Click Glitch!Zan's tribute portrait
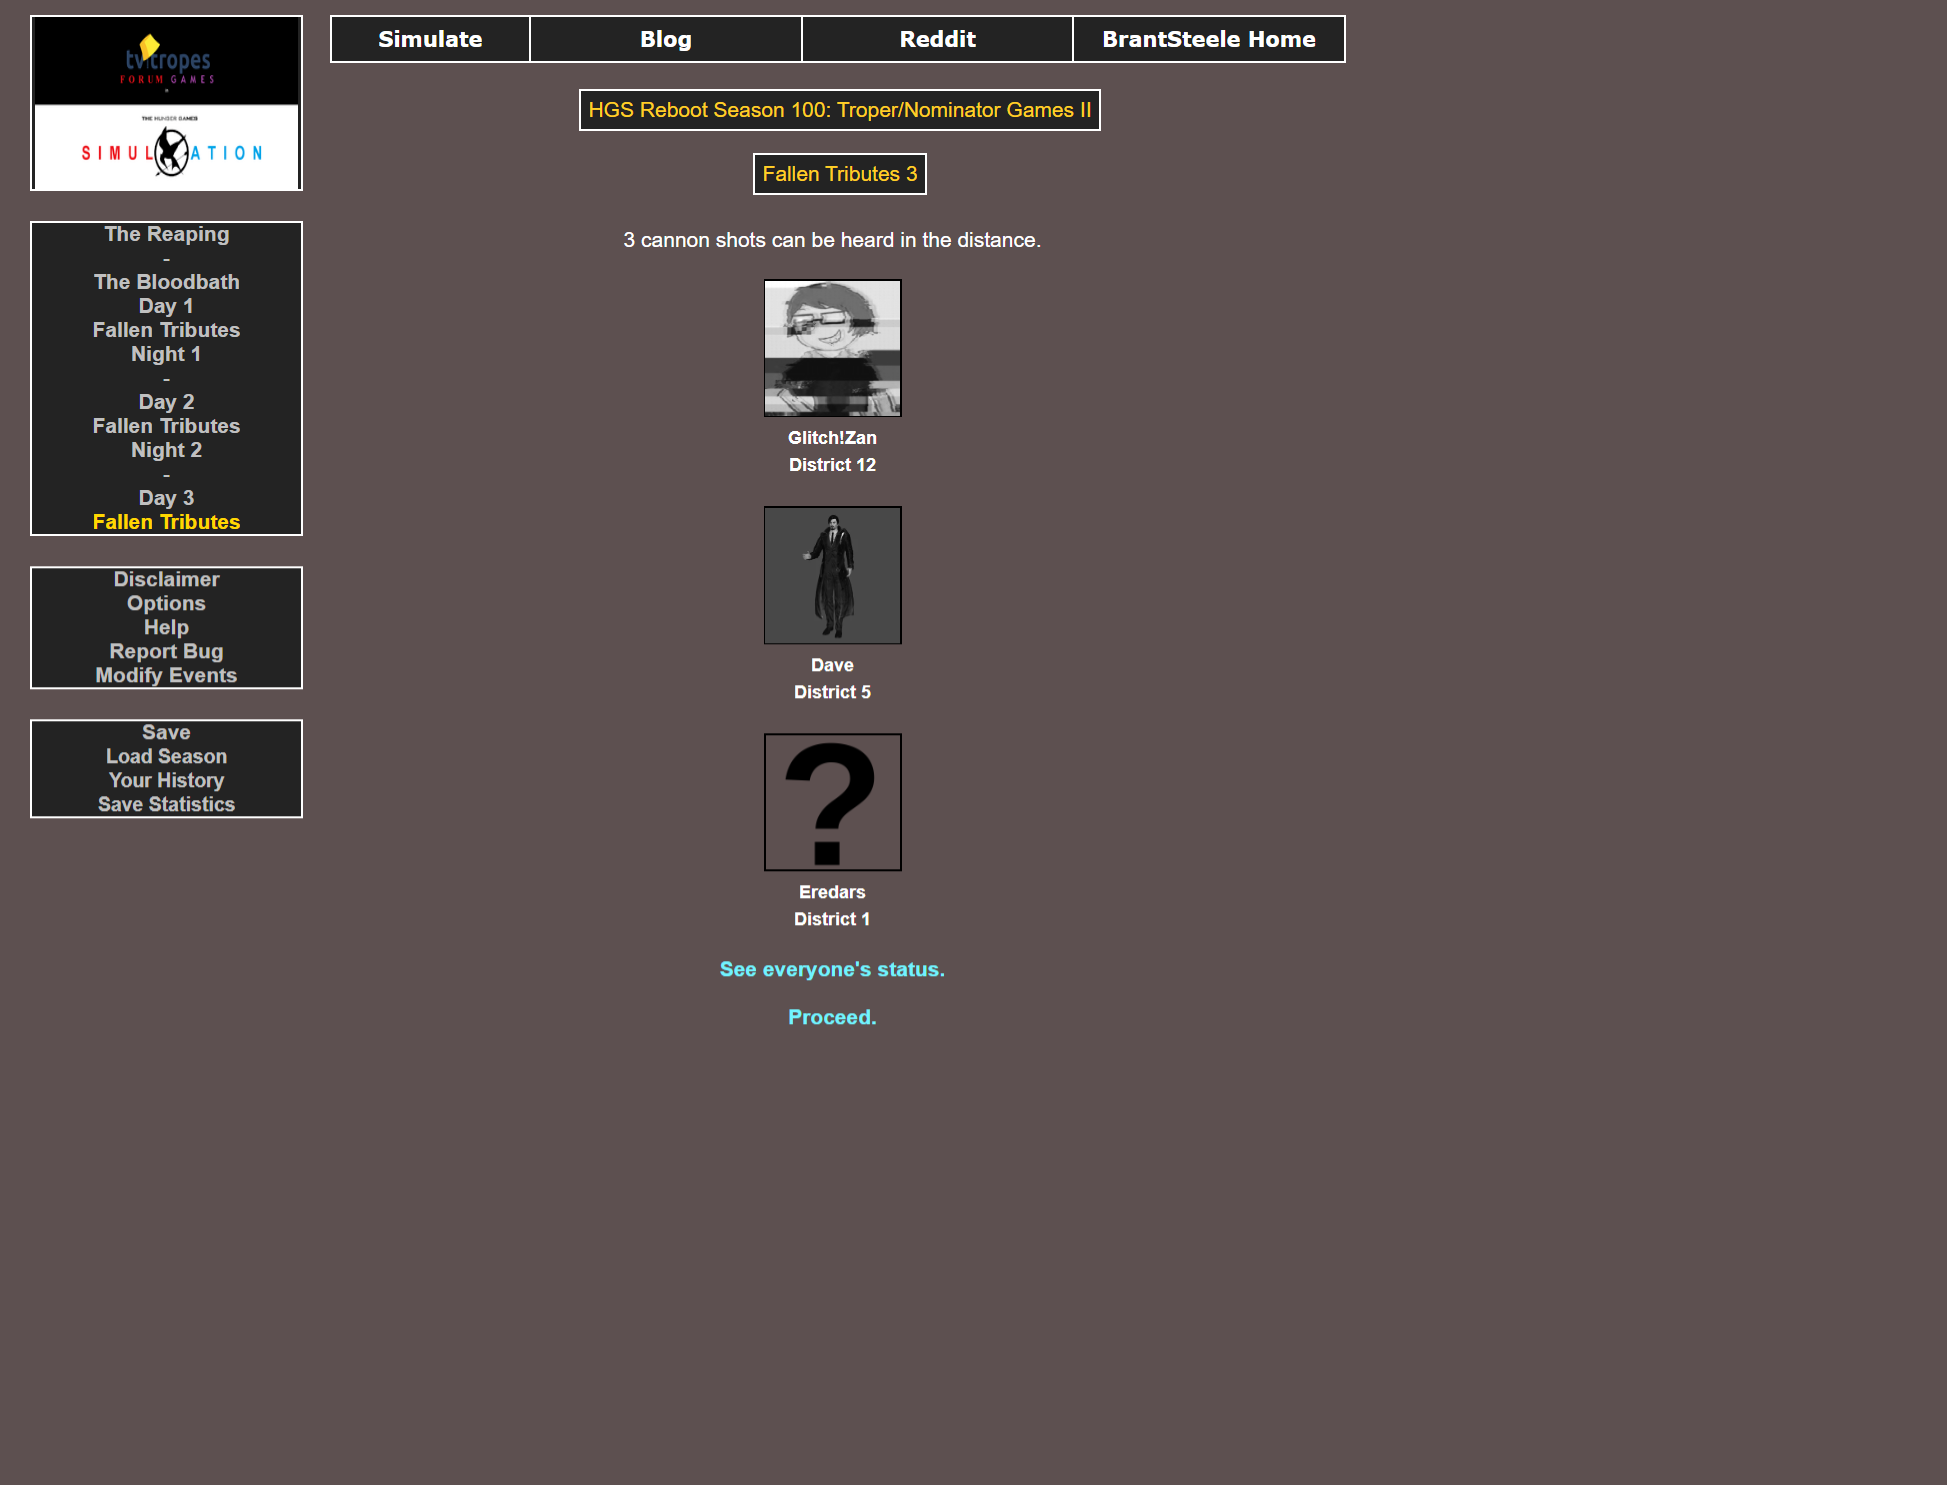The width and height of the screenshot is (1947, 1485). 832,348
